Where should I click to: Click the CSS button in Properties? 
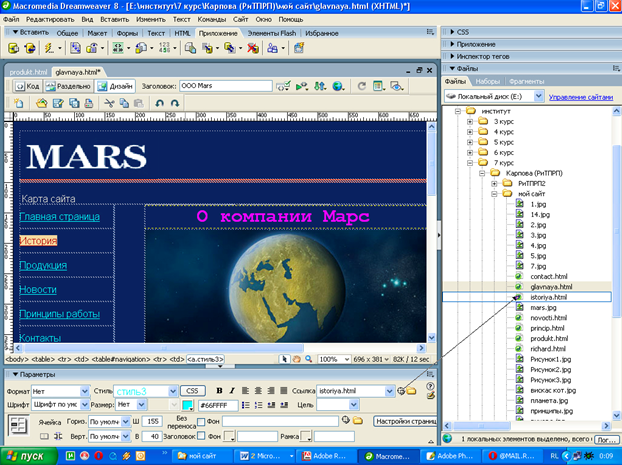click(193, 390)
